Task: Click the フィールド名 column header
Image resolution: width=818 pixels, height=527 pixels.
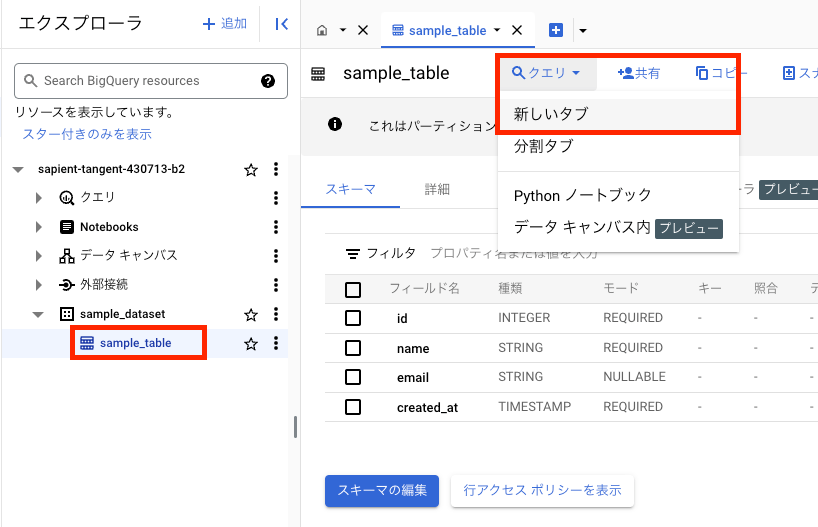Action: 425,288
